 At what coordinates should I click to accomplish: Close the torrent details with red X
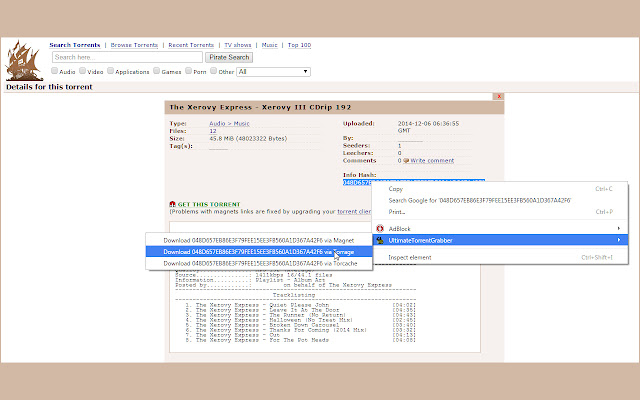tap(498, 96)
